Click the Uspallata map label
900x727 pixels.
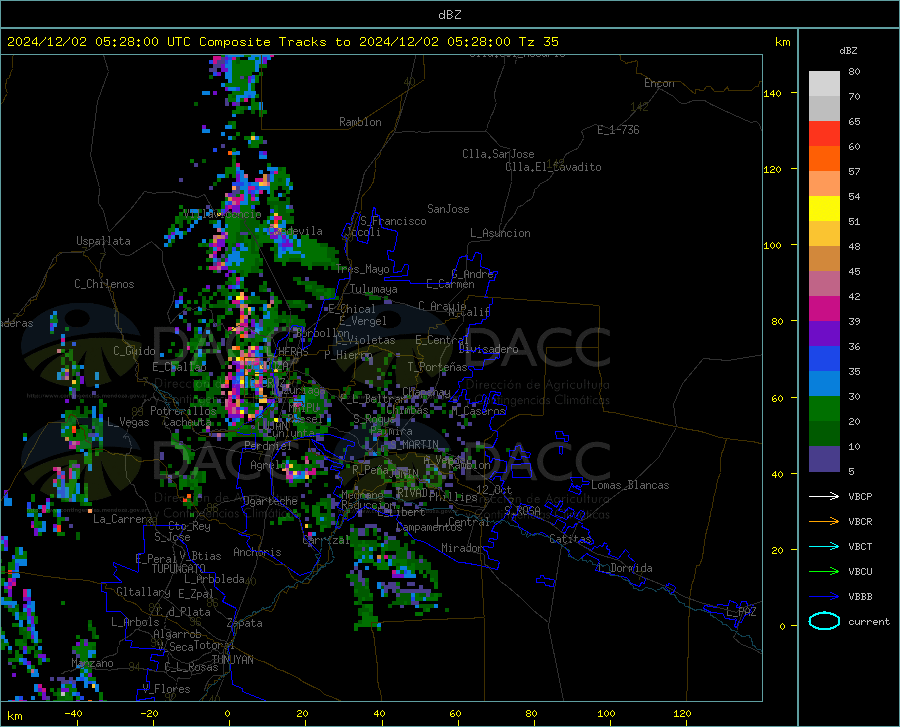(x=103, y=242)
